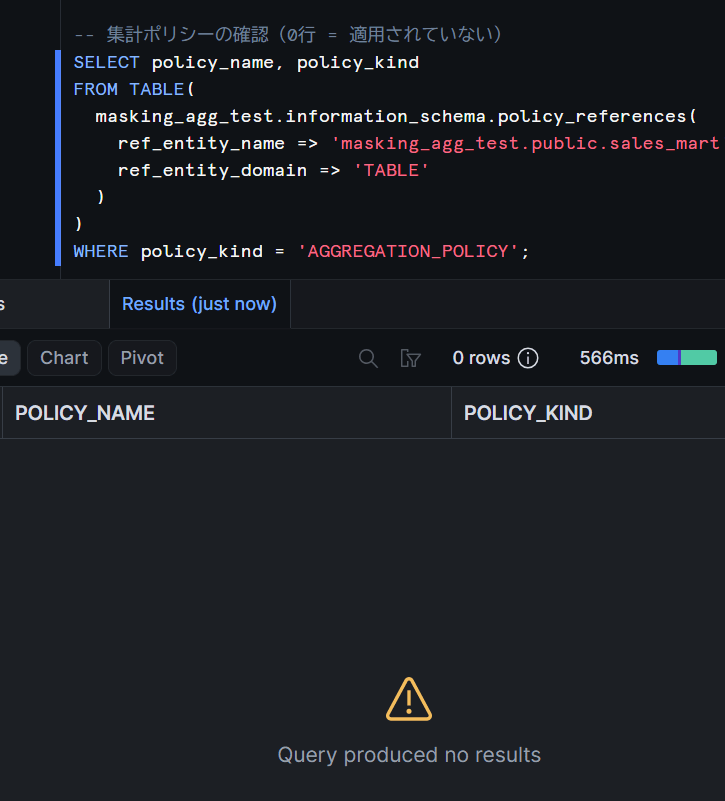
Task: Click the 'AGGREGATION_POLICY' string in the editor
Action: 408,251
